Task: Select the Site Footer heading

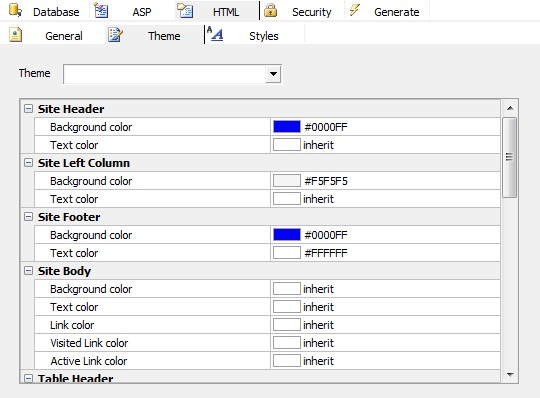Action: tap(69, 217)
